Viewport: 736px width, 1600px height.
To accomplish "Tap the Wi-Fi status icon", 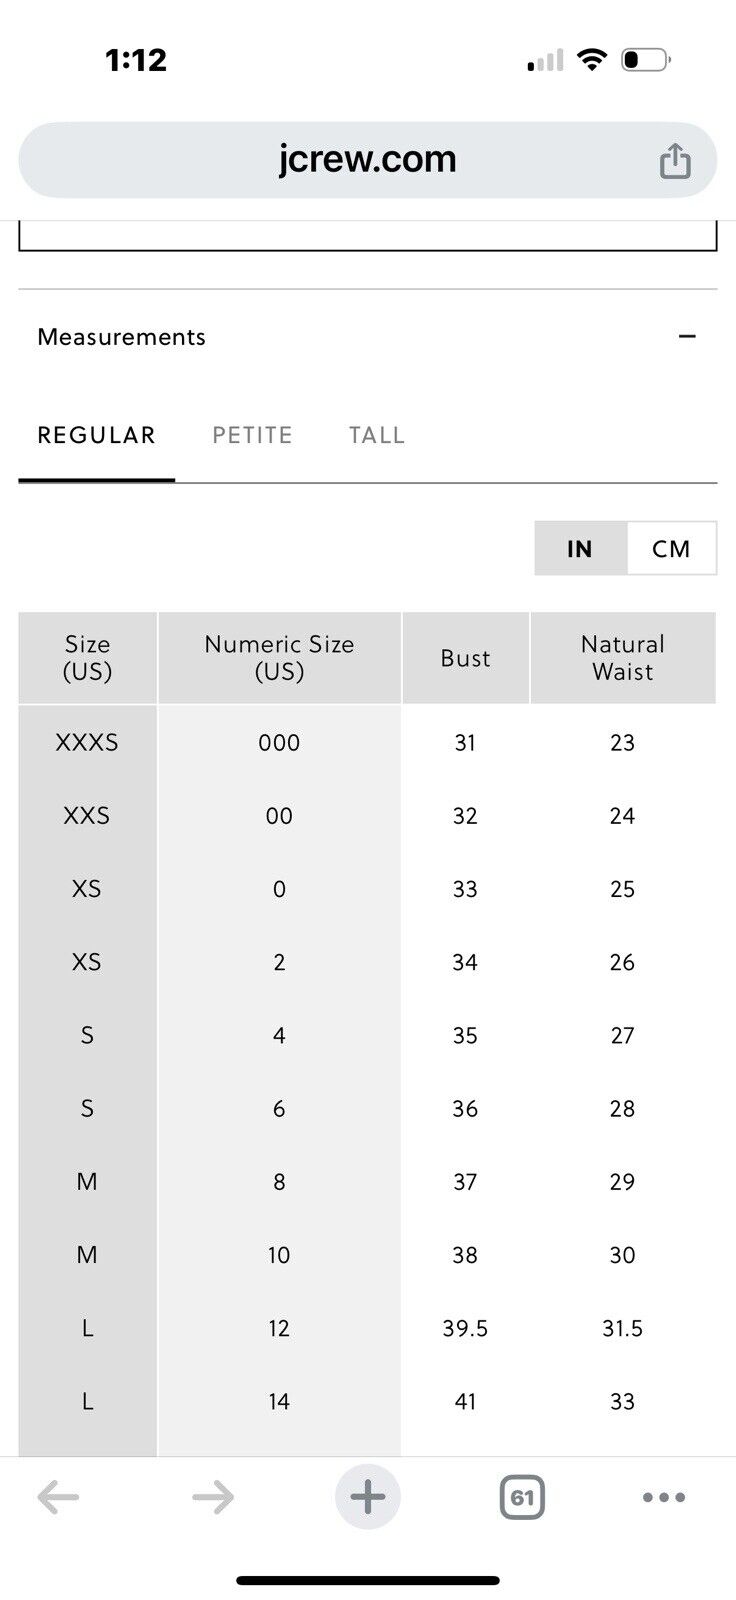I will [593, 60].
